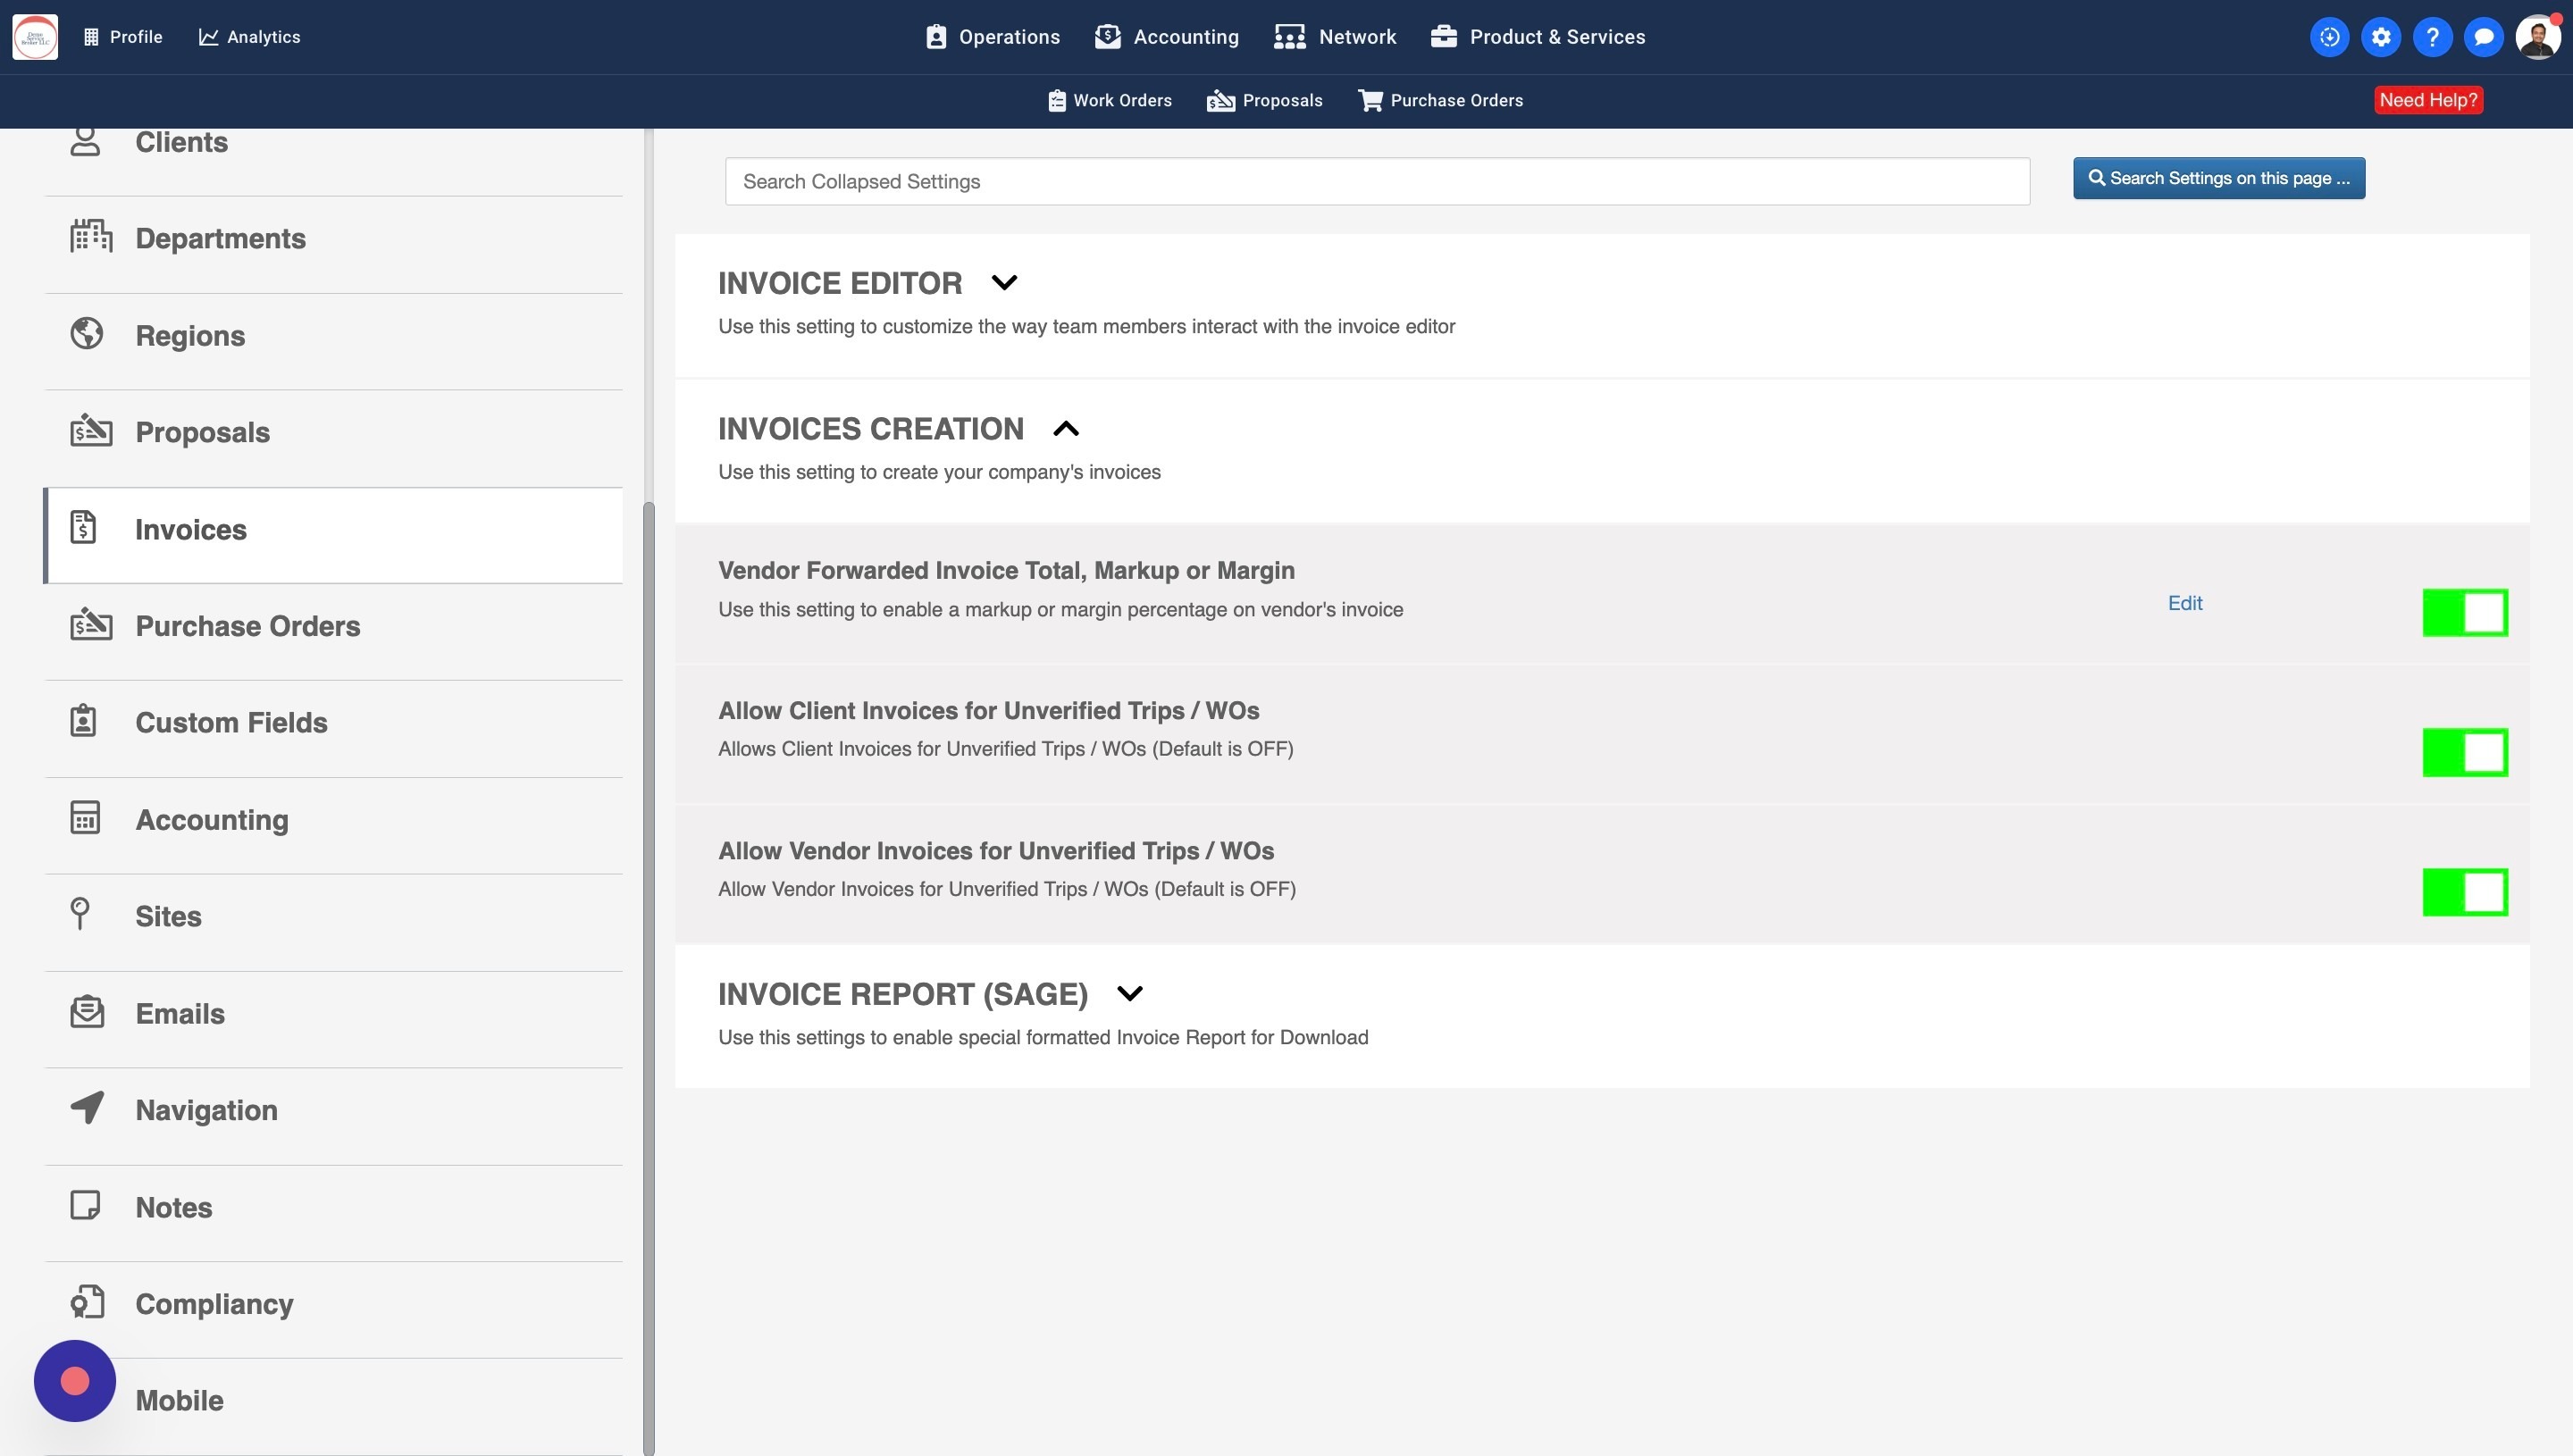Go to Purchase Orders in the sub-navigation
2573x1456 pixels.
pos(1441,100)
